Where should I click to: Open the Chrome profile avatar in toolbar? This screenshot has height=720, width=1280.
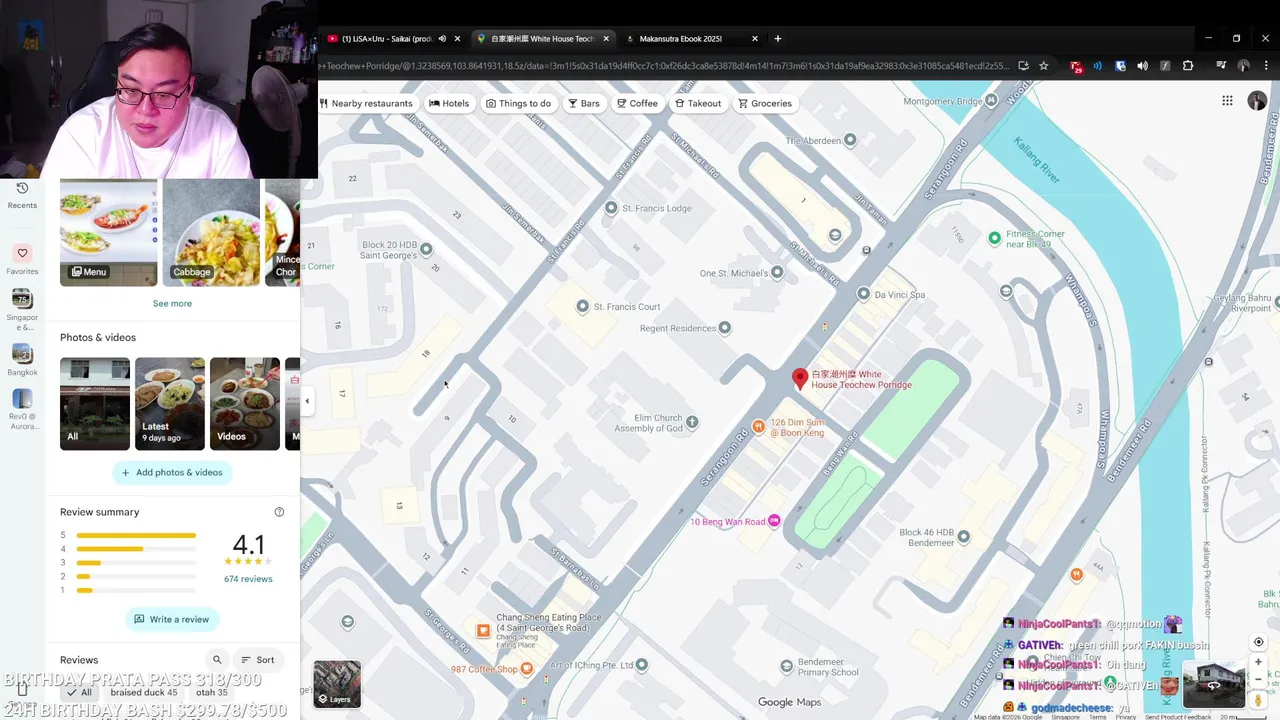click(x=1244, y=66)
